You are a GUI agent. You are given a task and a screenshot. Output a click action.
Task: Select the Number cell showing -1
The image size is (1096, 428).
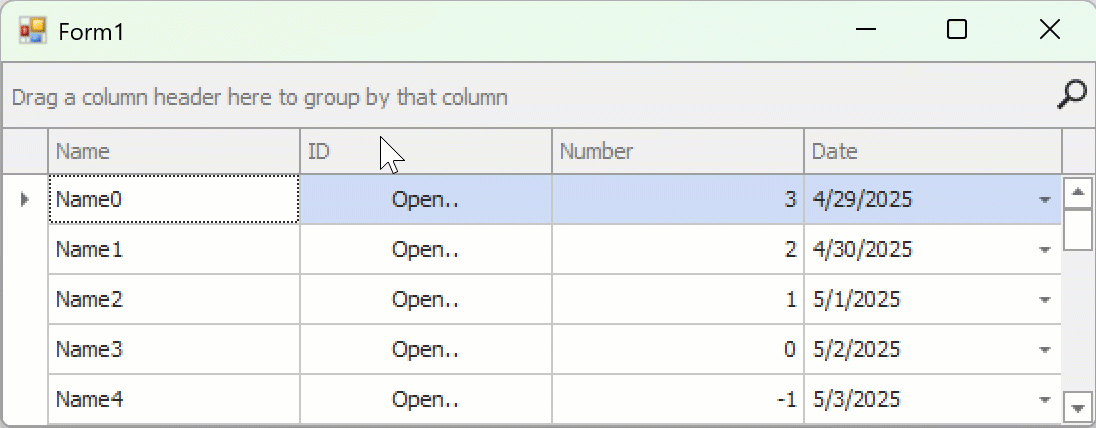pyautogui.click(x=678, y=400)
